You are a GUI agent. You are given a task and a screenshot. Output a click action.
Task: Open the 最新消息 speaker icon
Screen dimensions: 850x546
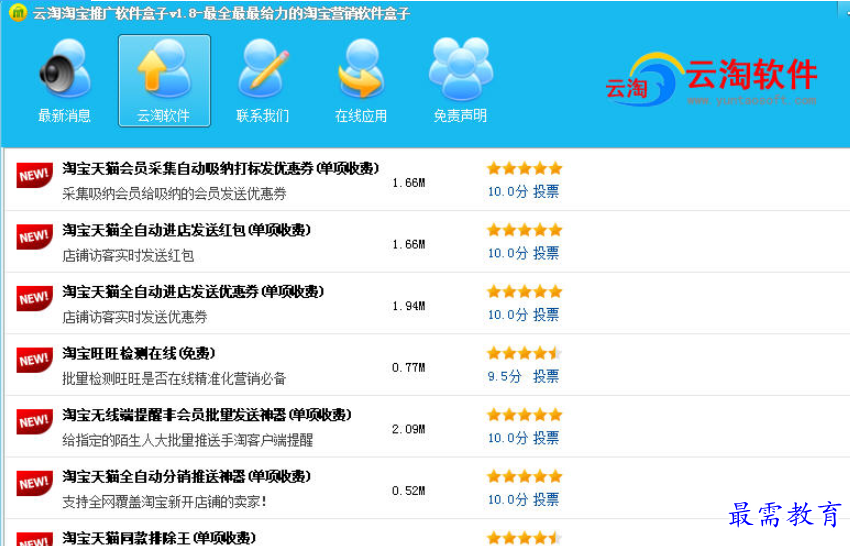65,80
